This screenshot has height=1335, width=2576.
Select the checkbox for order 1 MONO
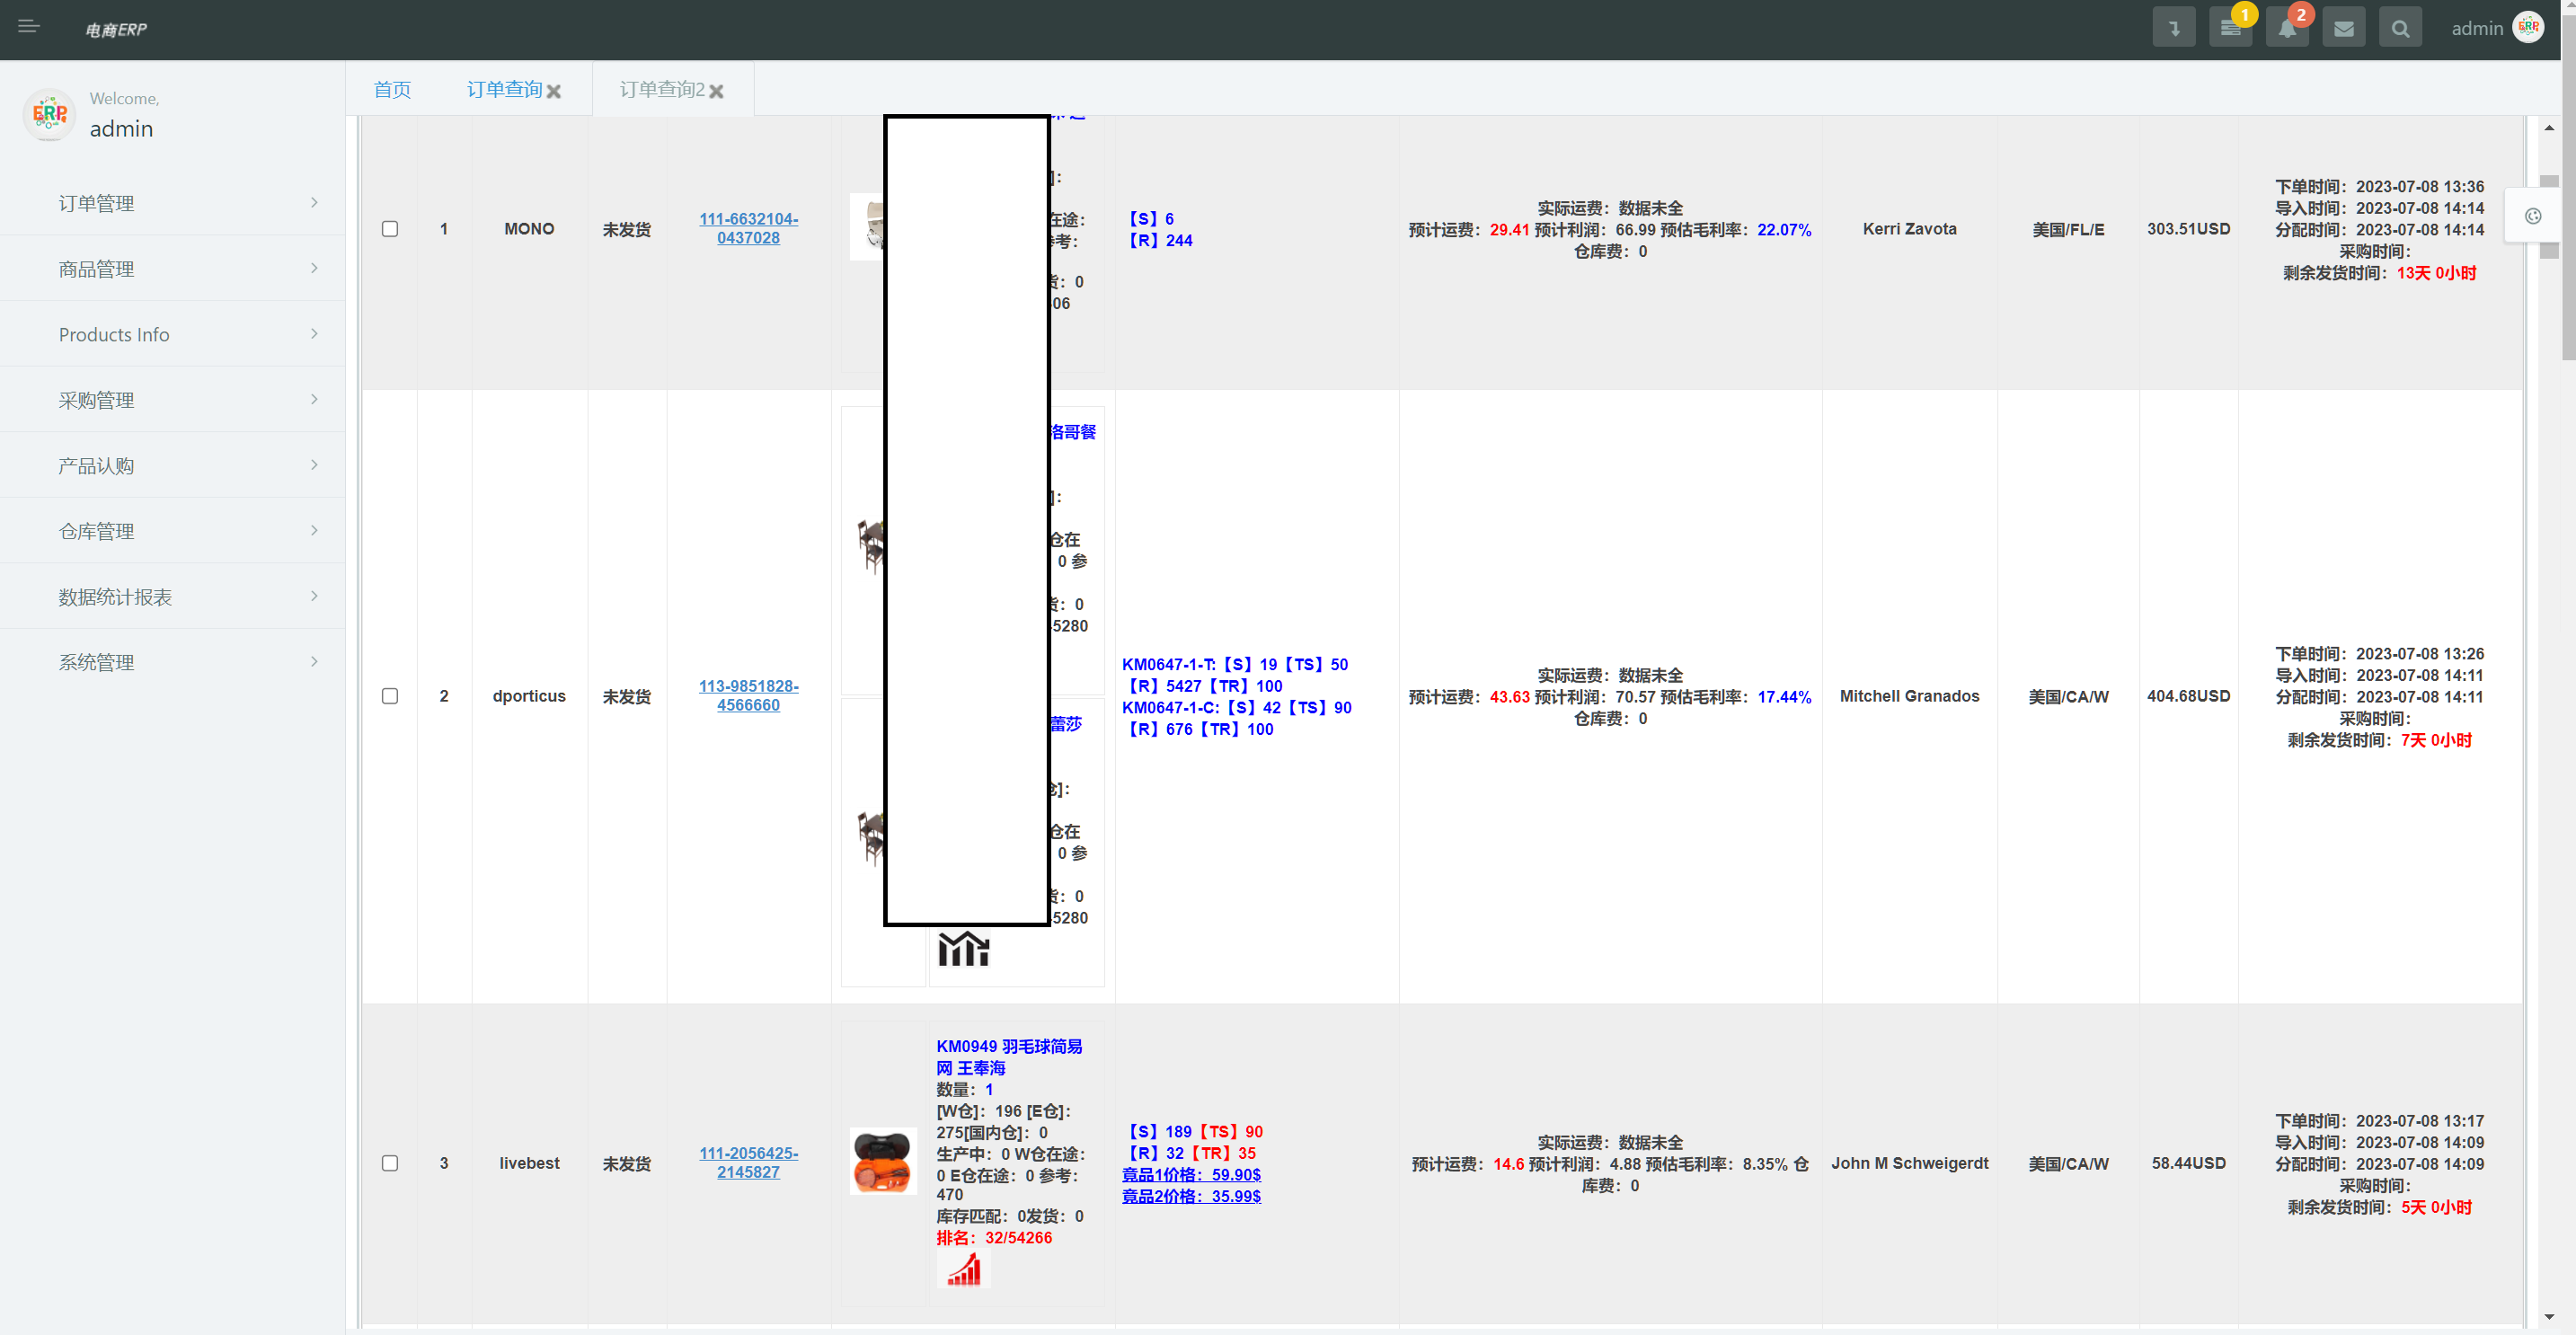click(x=390, y=229)
